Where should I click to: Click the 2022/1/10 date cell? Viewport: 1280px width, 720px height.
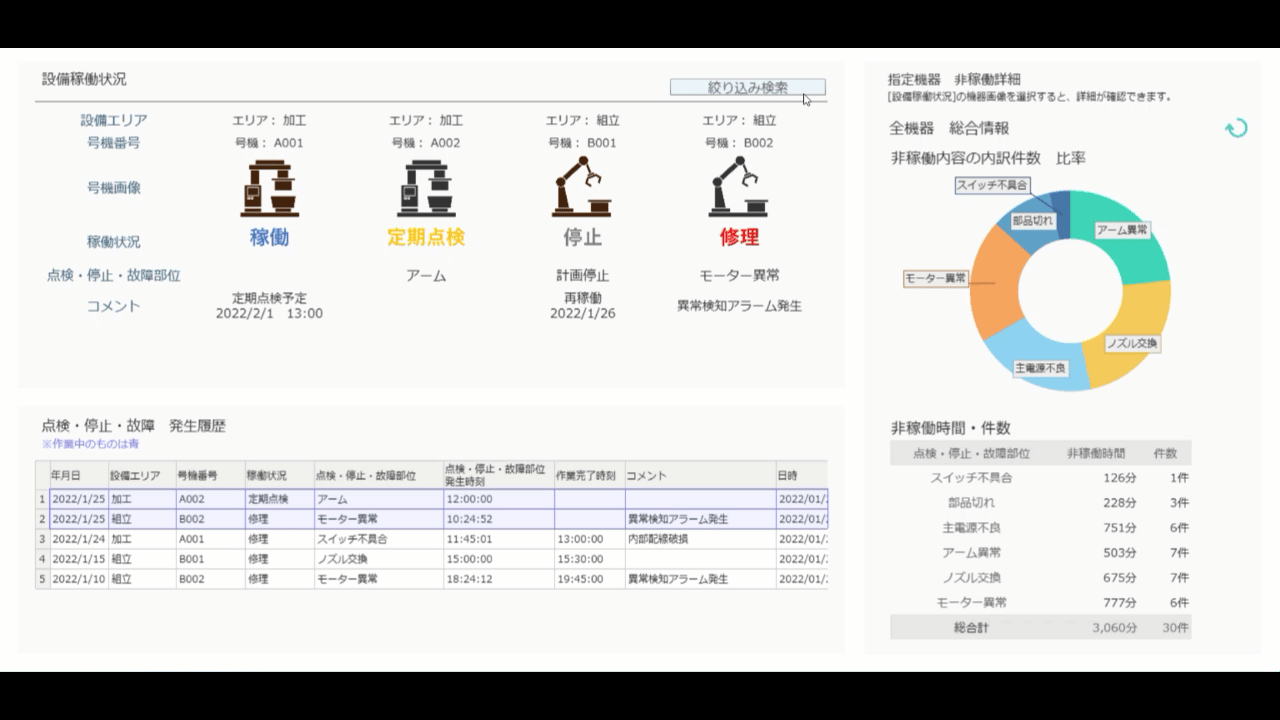pos(78,579)
